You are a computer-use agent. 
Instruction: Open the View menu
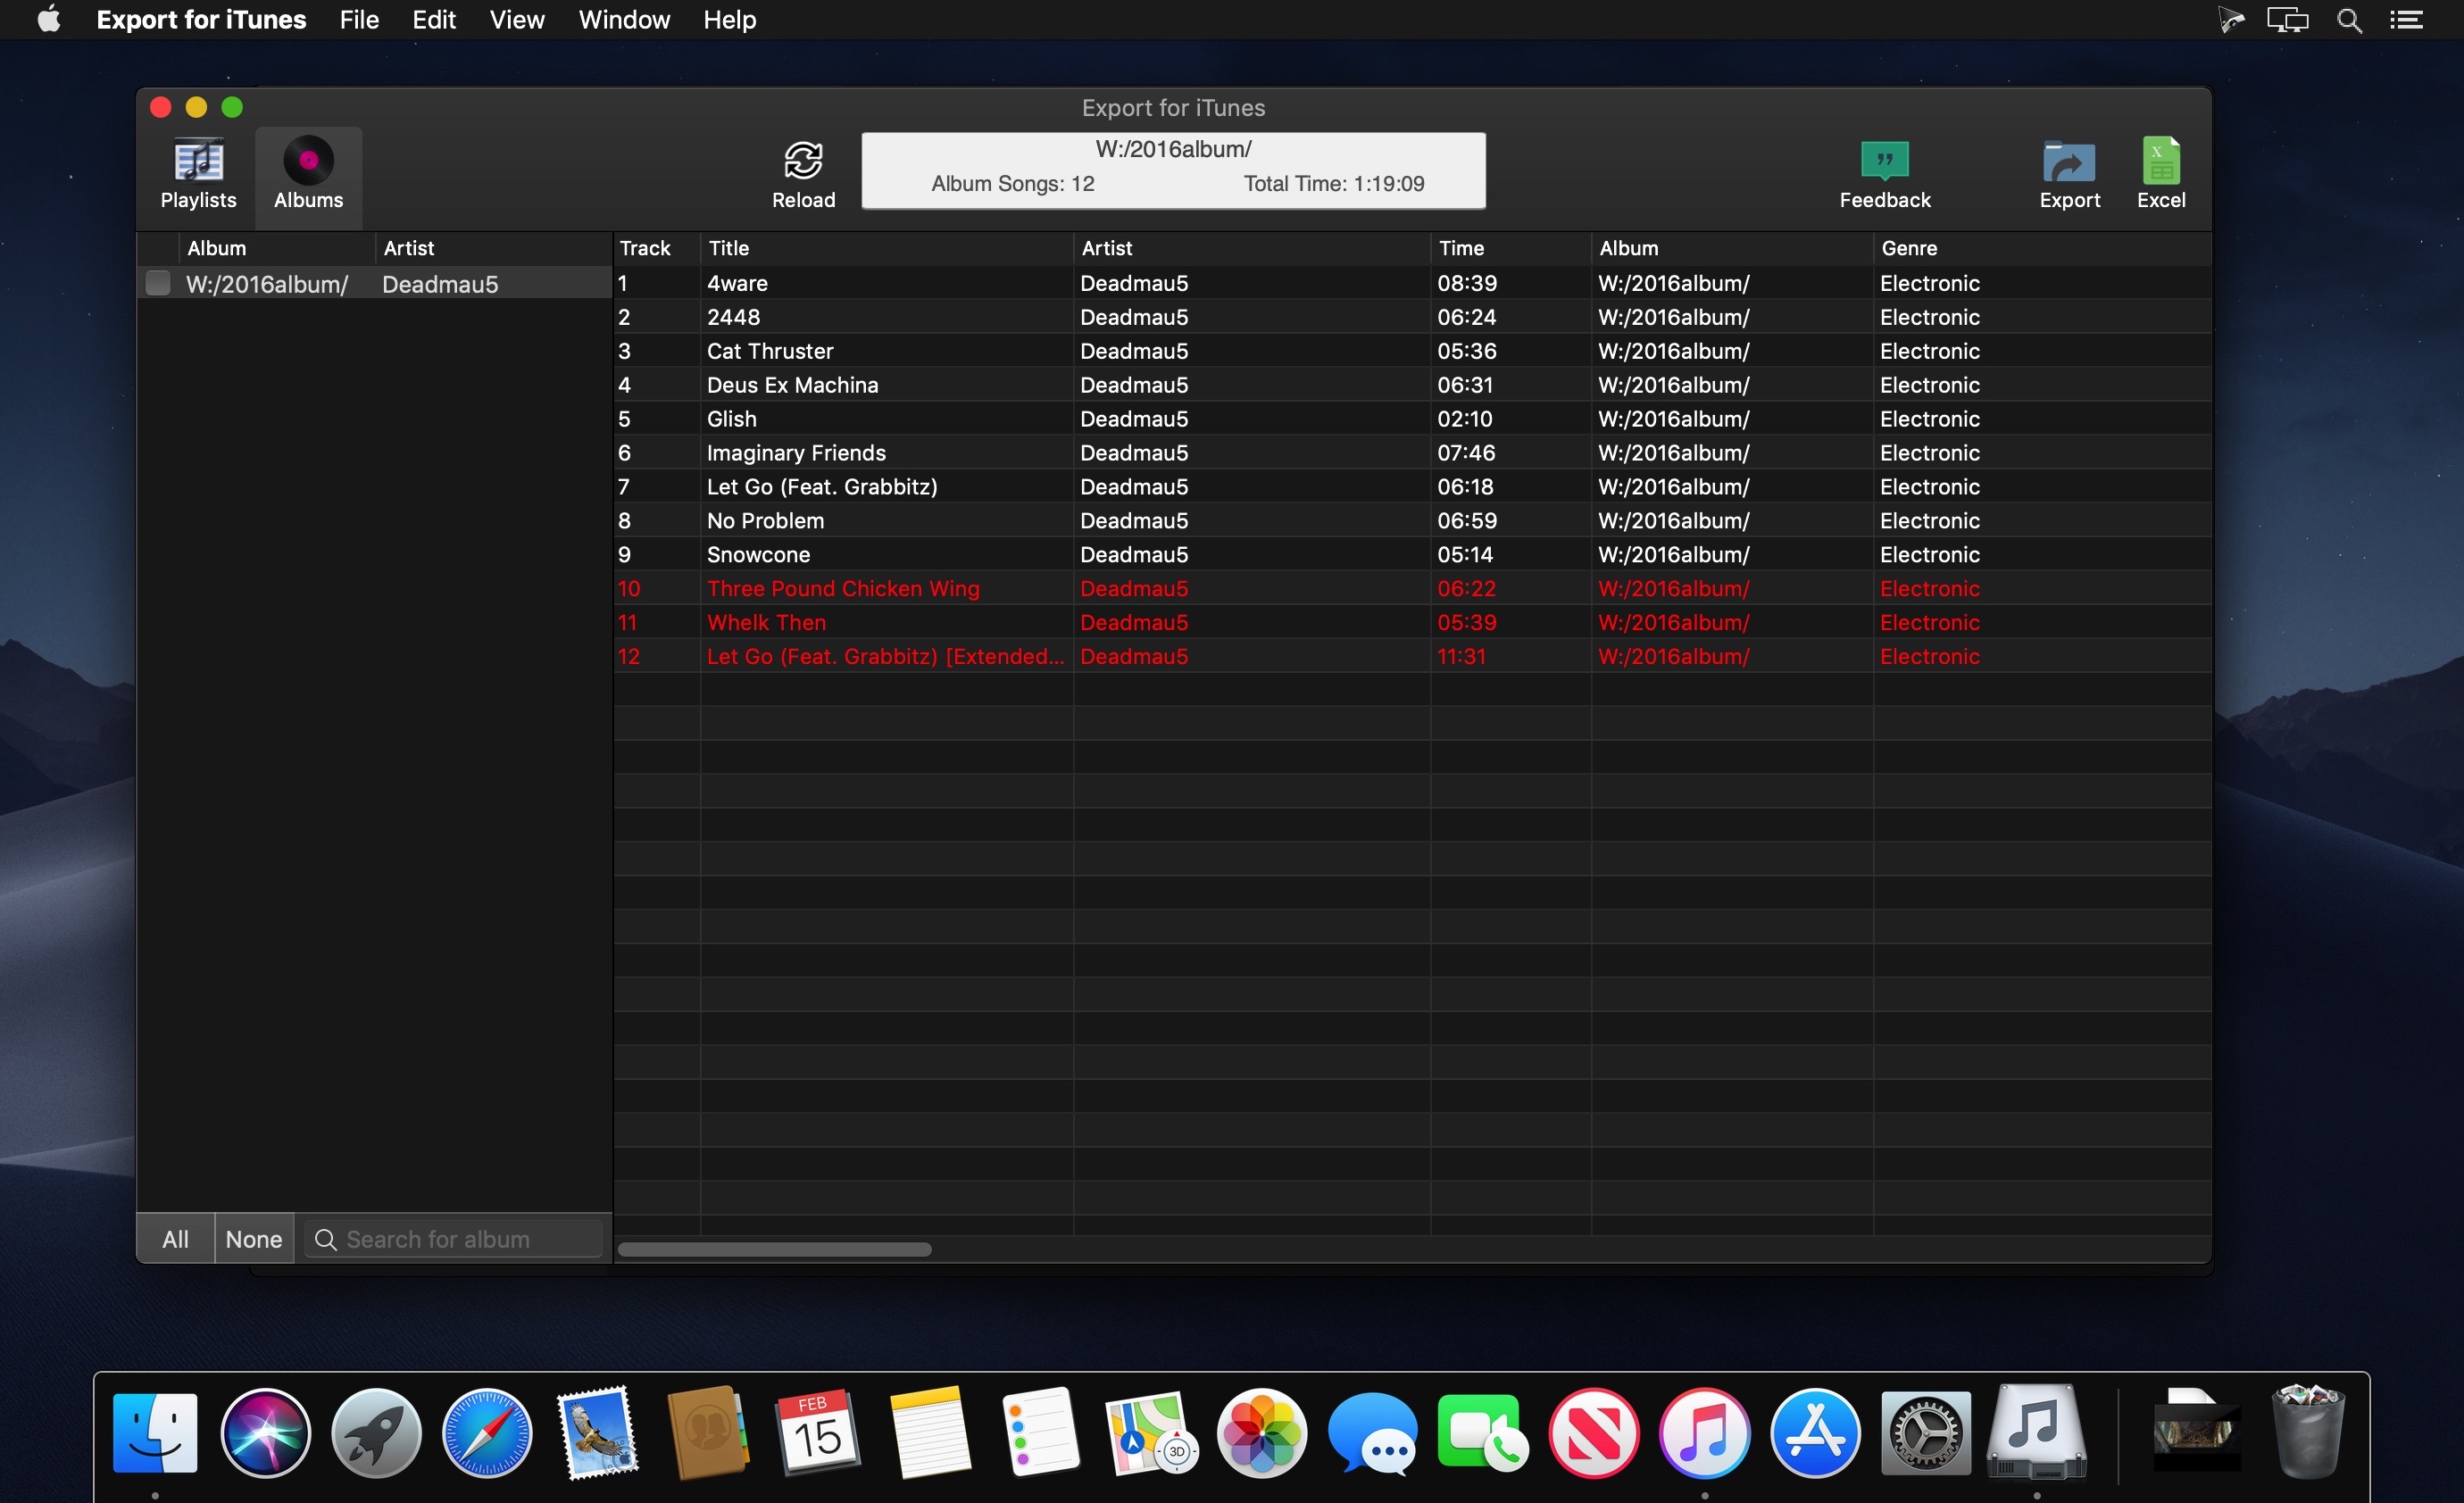point(516,20)
